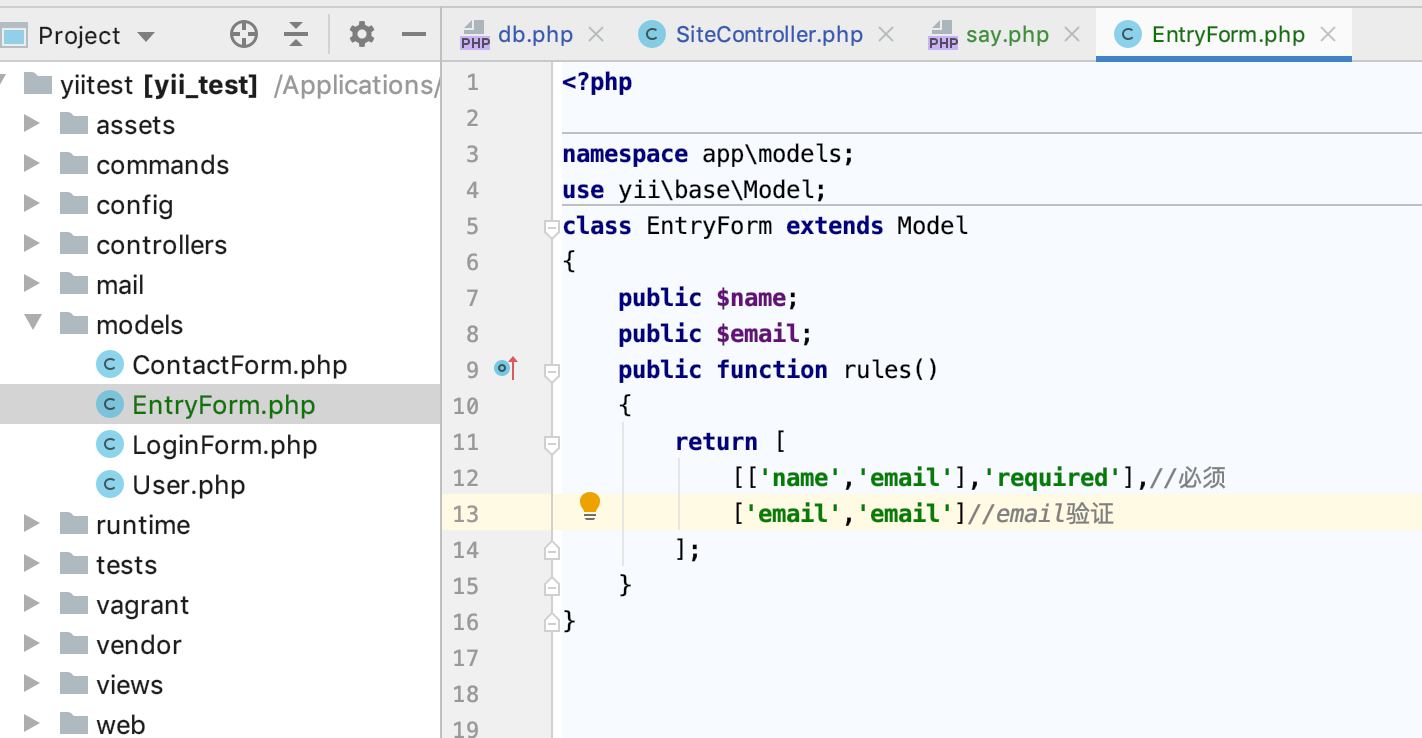The width and height of the screenshot is (1422, 738).
Task: Open Project panel settings gear
Action: [361, 35]
